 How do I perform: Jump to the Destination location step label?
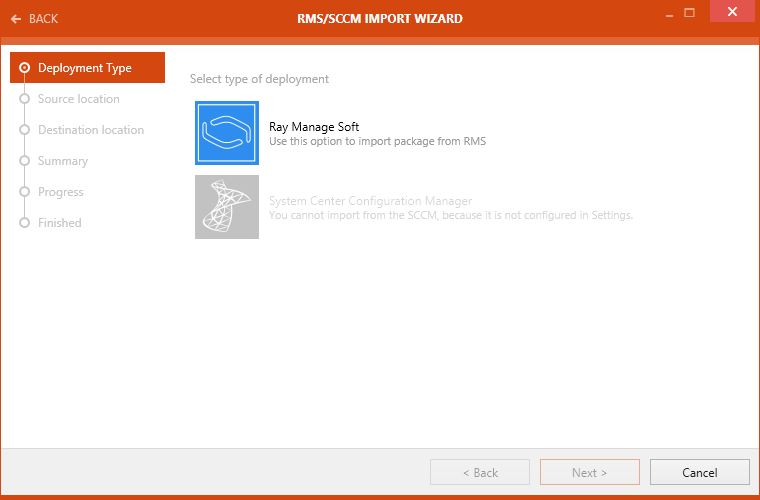(x=91, y=130)
